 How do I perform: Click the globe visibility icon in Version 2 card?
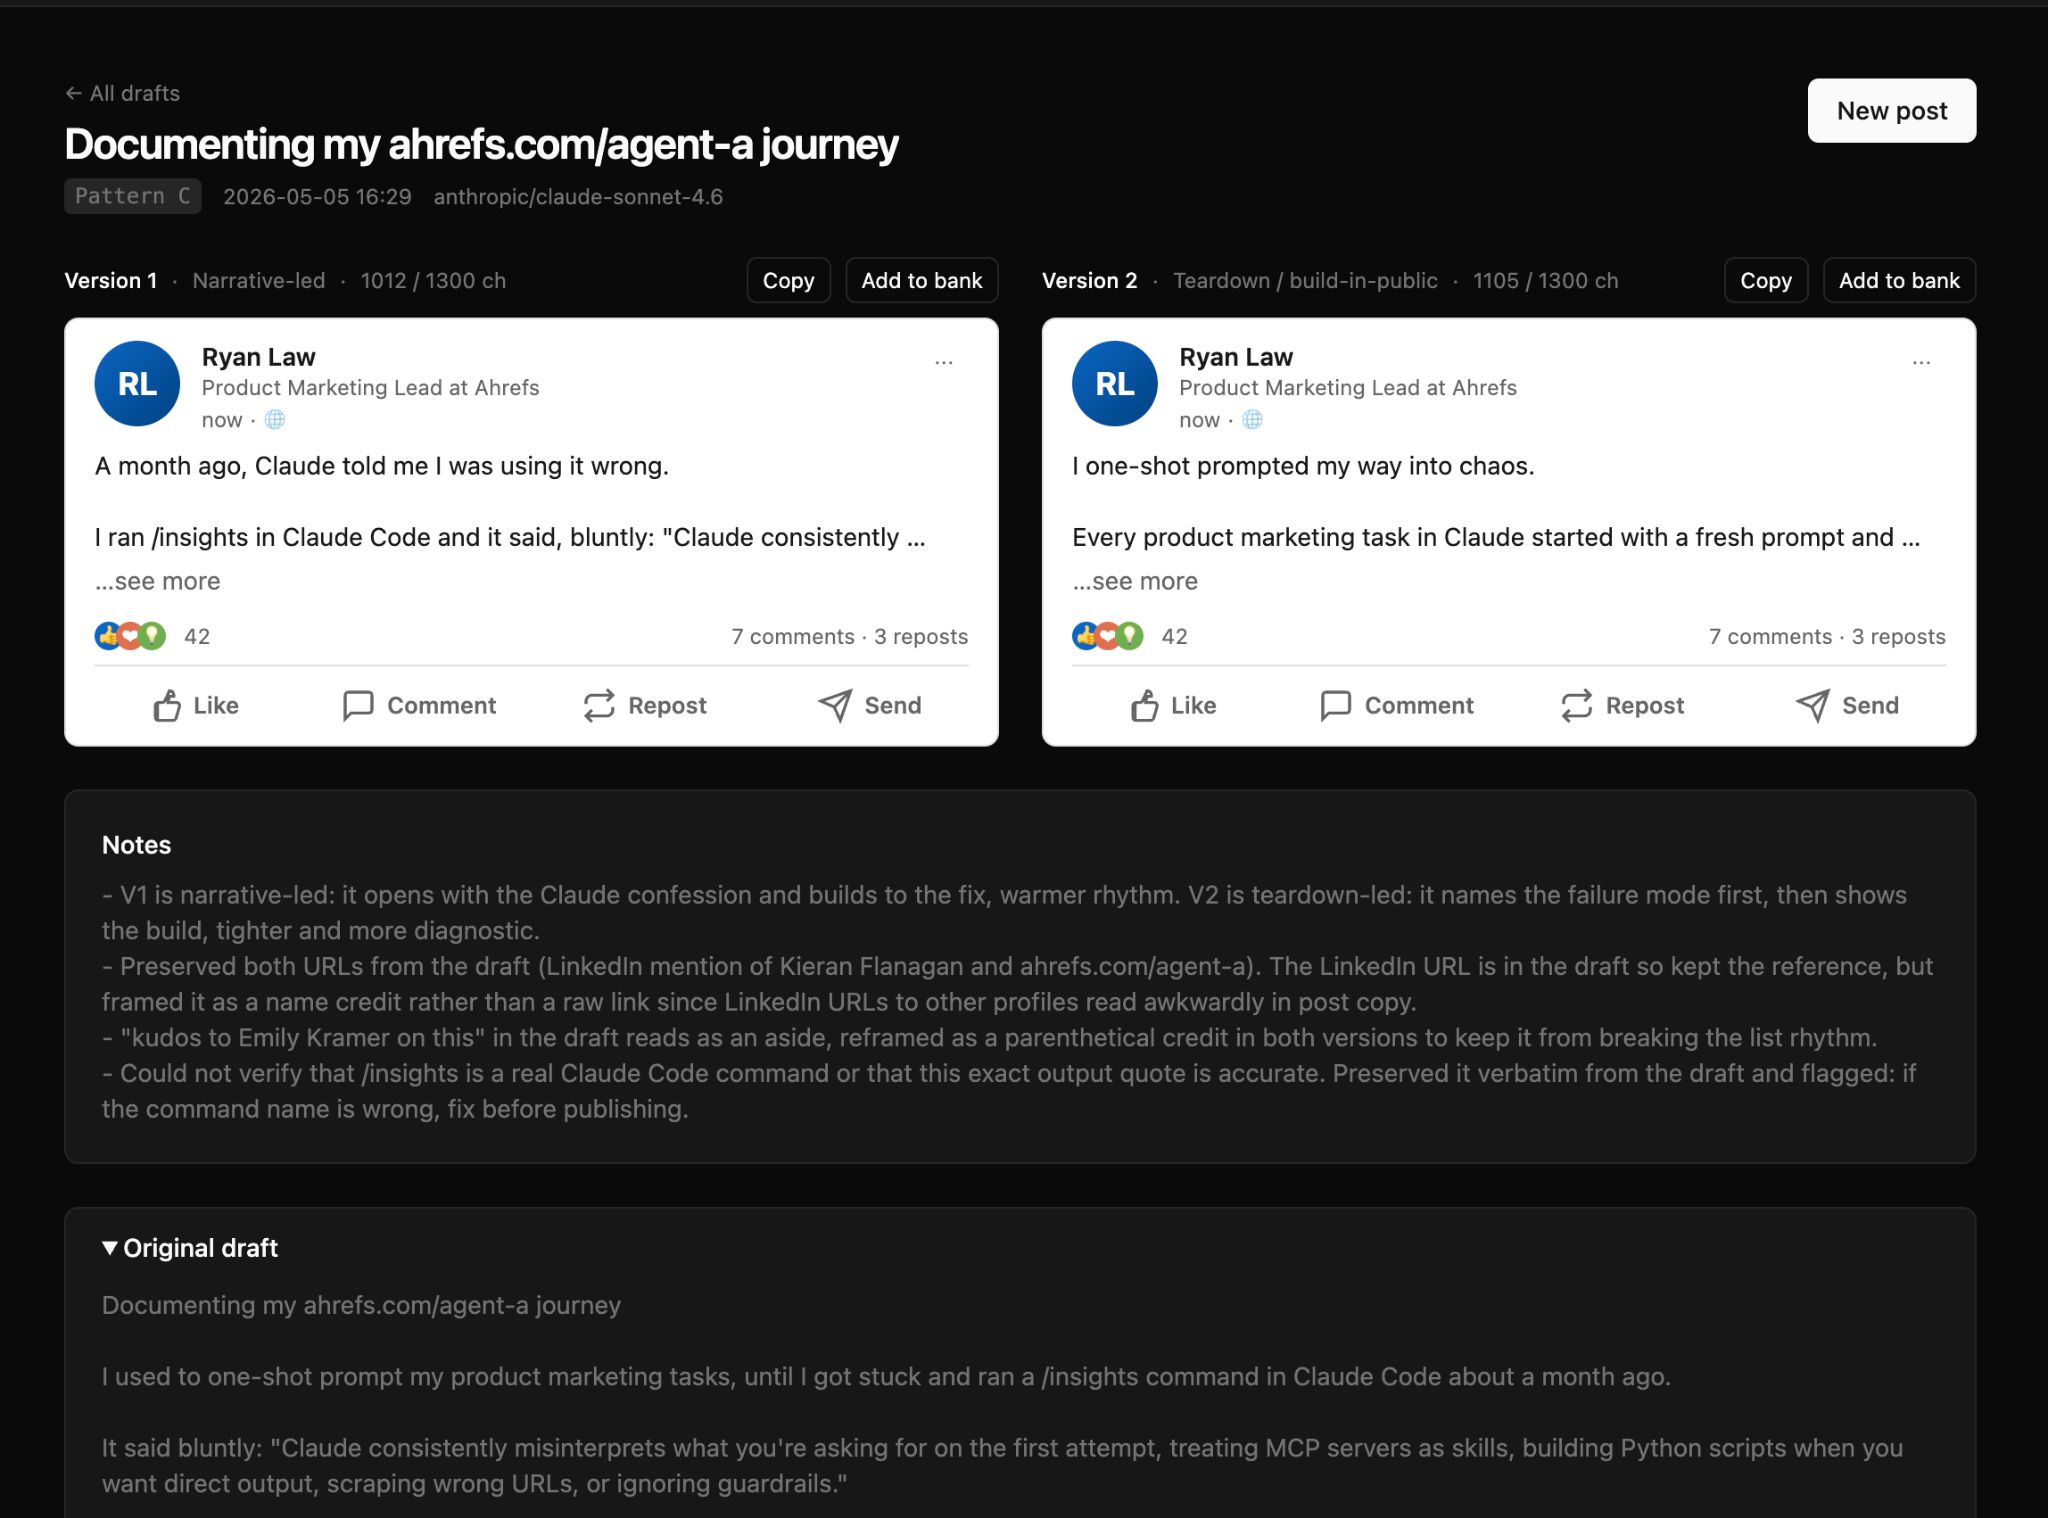[1252, 420]
